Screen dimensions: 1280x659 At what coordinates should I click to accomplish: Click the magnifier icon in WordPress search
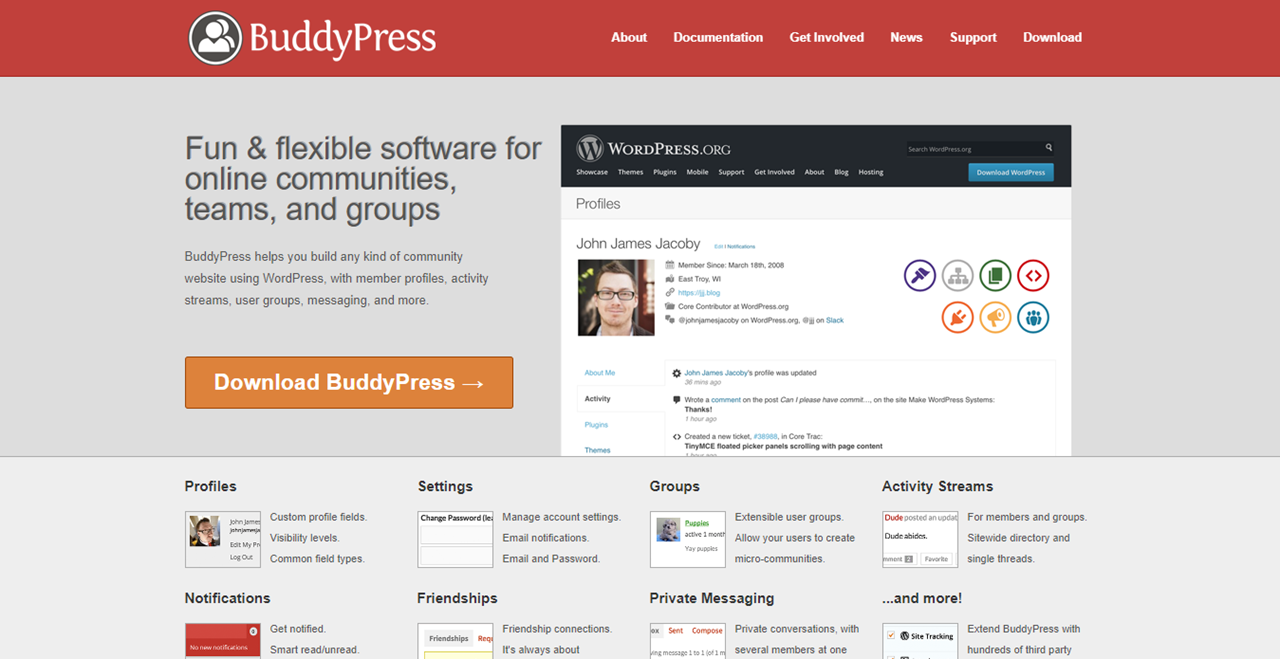pyautogui.click(x=1049, y=148)
